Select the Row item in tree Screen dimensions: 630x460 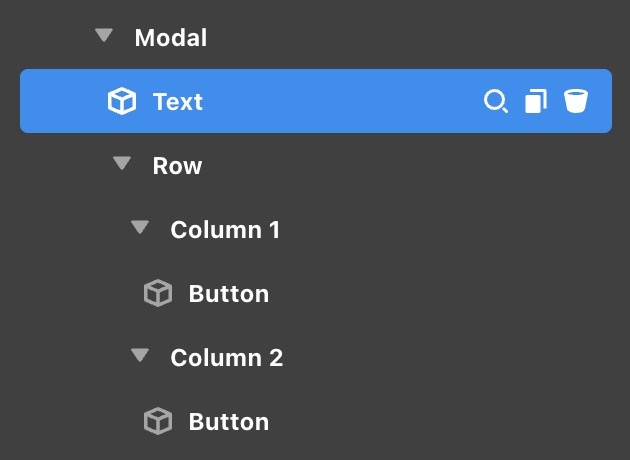click(x=177, y=166)
